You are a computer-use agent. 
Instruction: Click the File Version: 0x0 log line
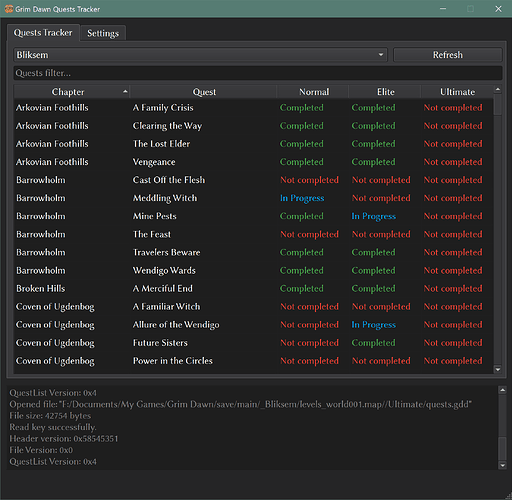tap(41, 450)
